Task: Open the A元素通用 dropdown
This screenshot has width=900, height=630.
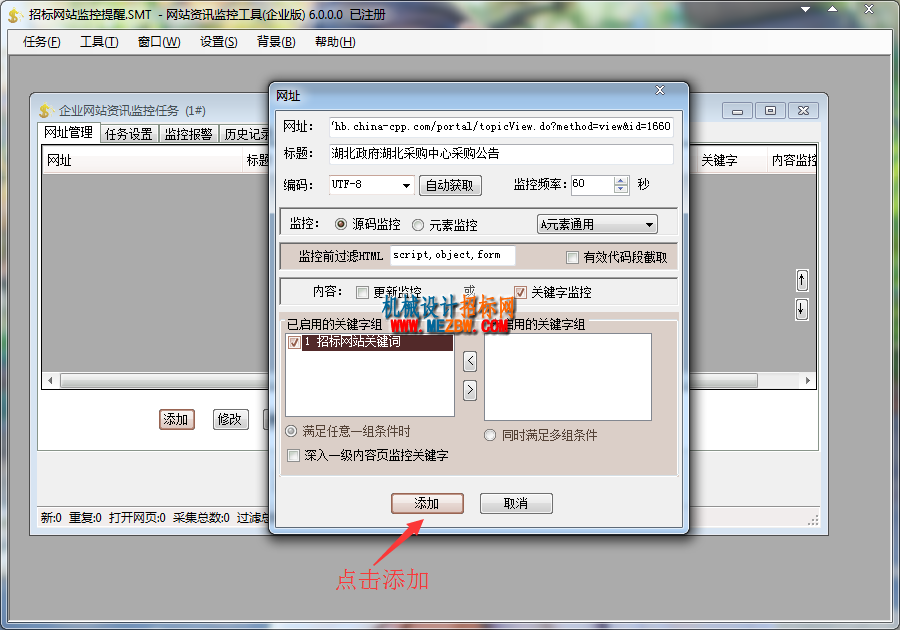Action: (597, 224)
